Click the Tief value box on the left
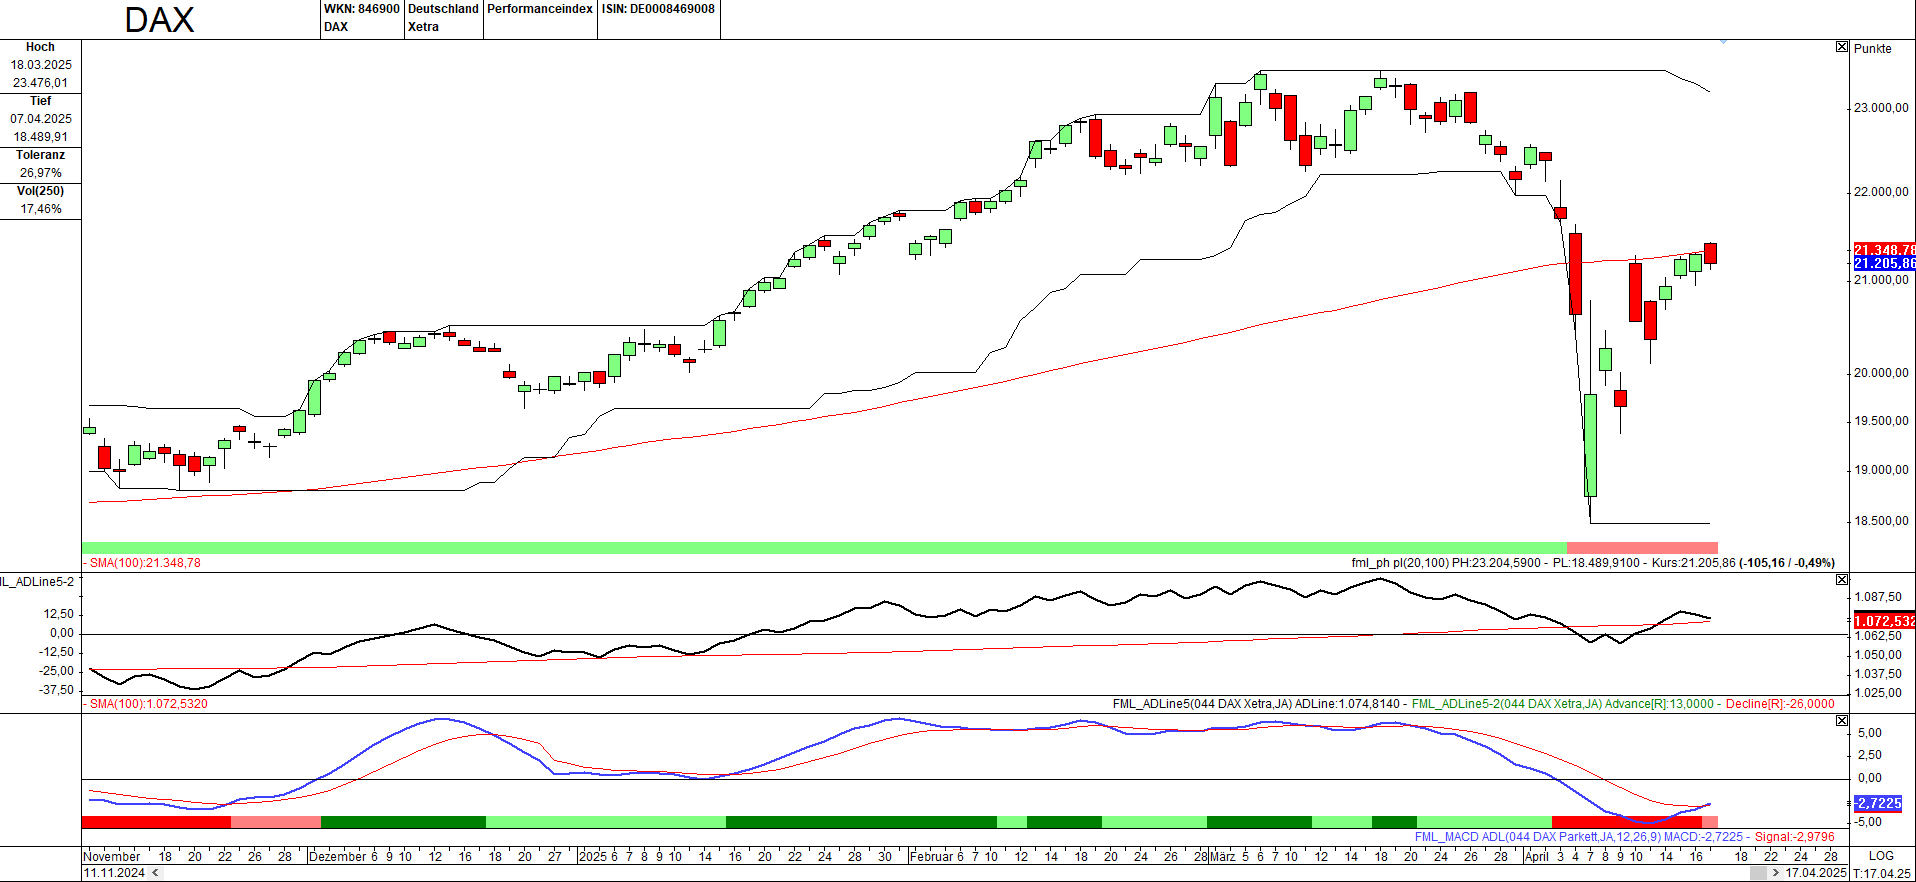This screenshot has height=882, width=1916. 41,120
